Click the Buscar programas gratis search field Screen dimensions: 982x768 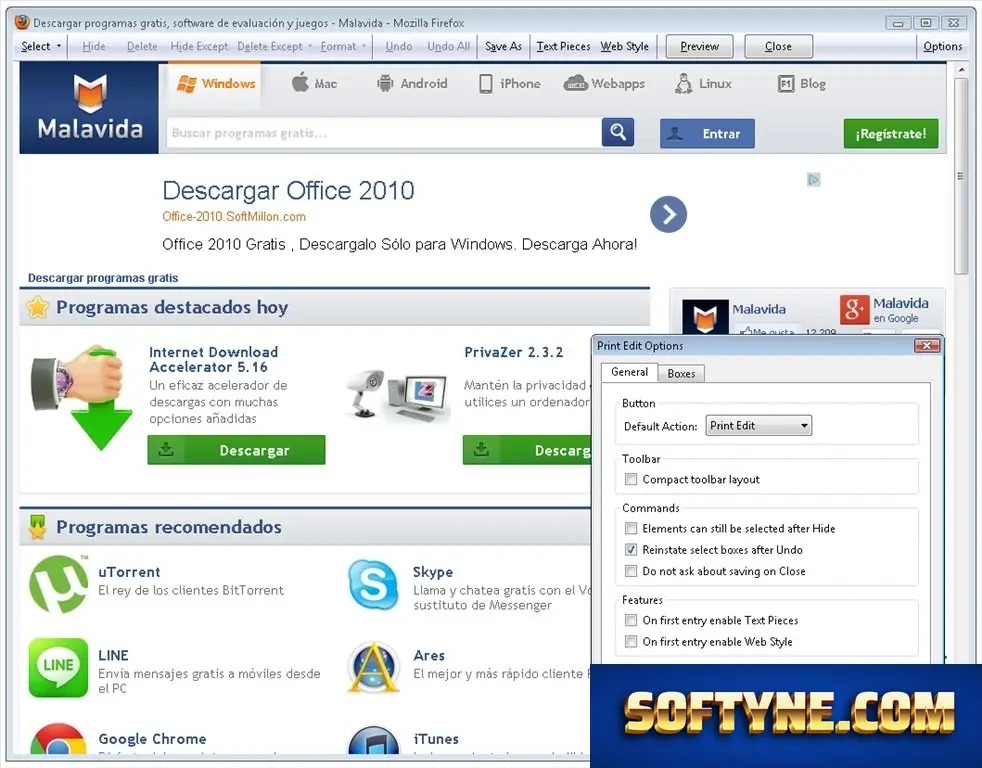pyautogui.click(x=383, y=133)
